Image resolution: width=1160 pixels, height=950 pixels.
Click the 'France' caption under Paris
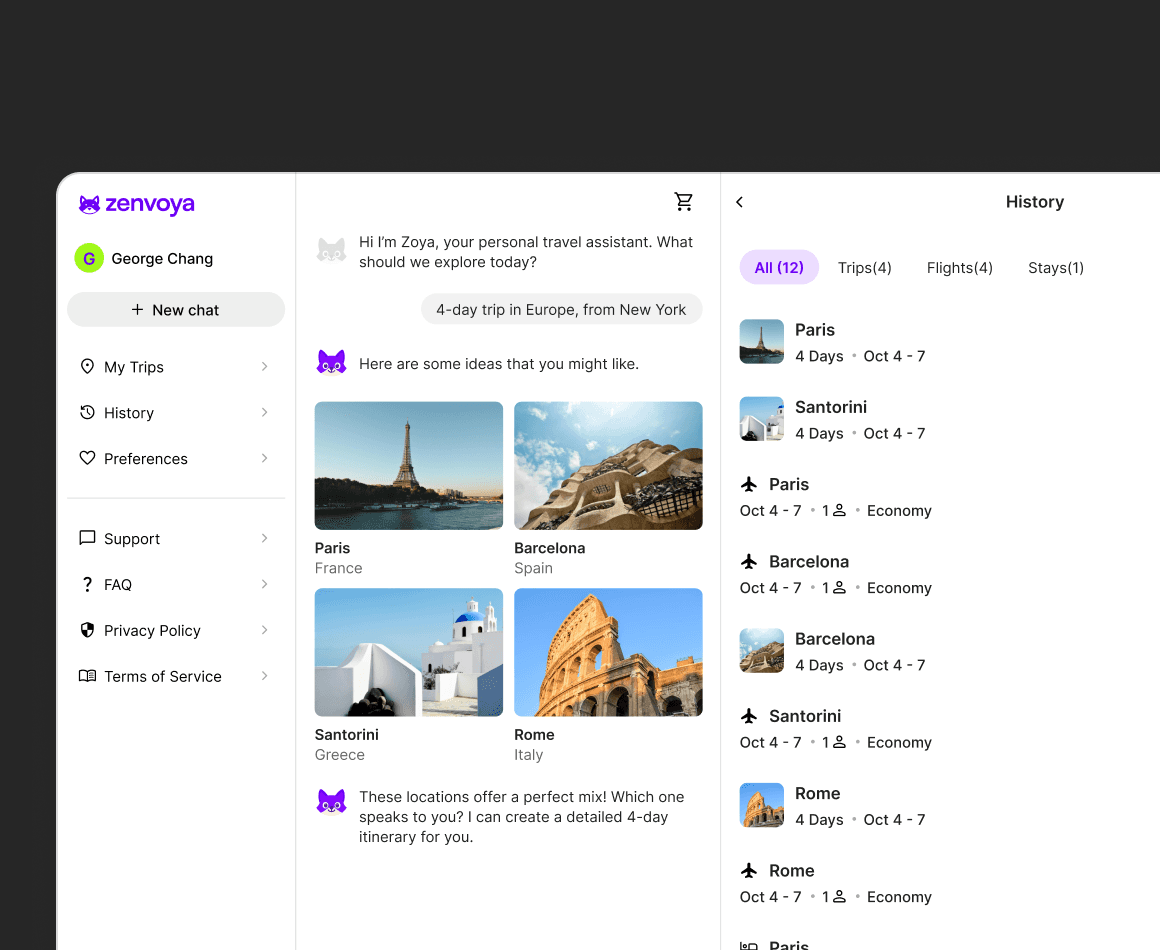[x=338, y=568]
